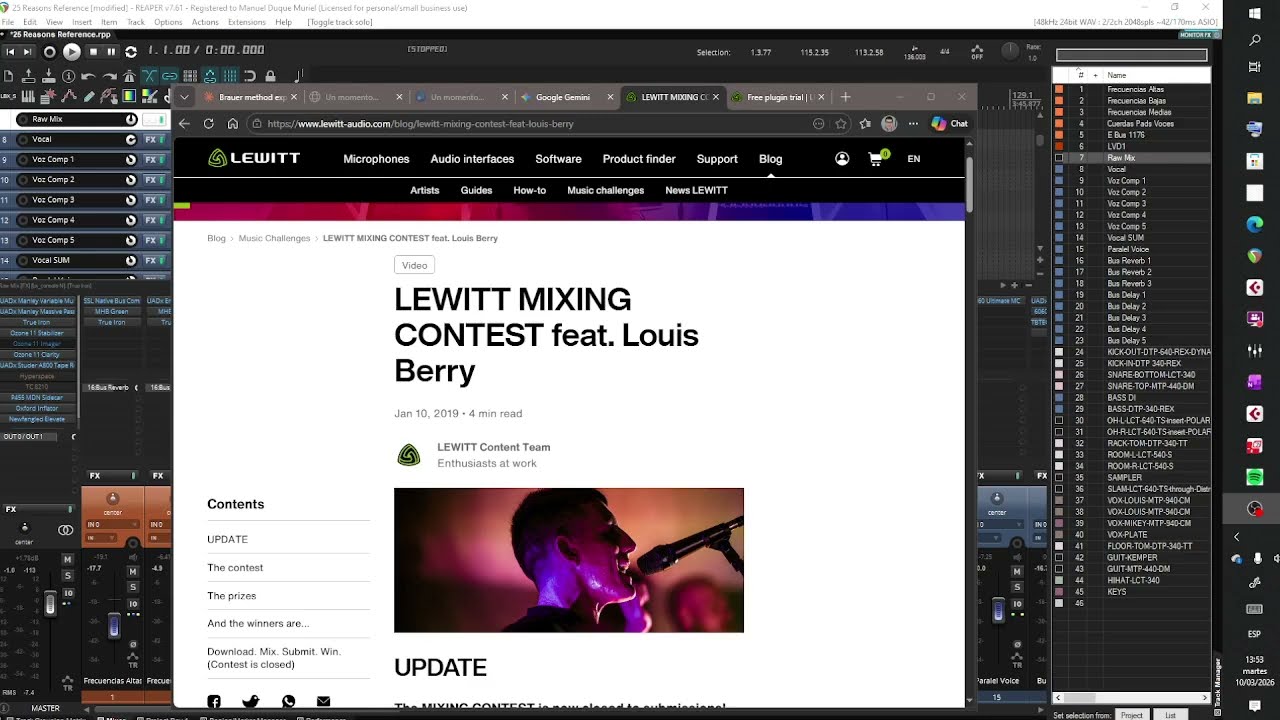
Task: Open REAPER Track menu
Action: (x=136, y=22)
